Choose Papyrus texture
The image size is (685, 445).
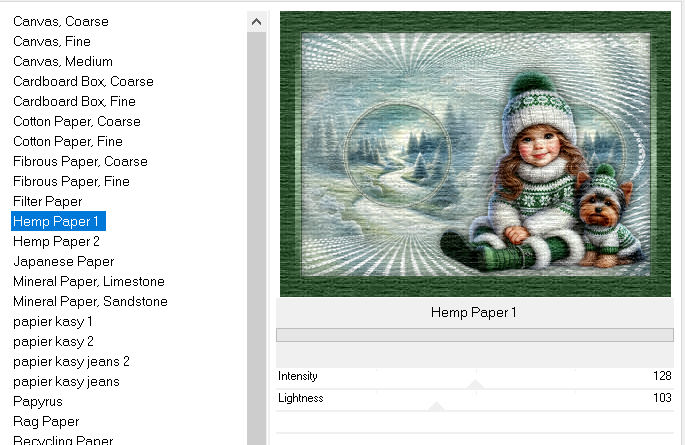coord(38,402)
